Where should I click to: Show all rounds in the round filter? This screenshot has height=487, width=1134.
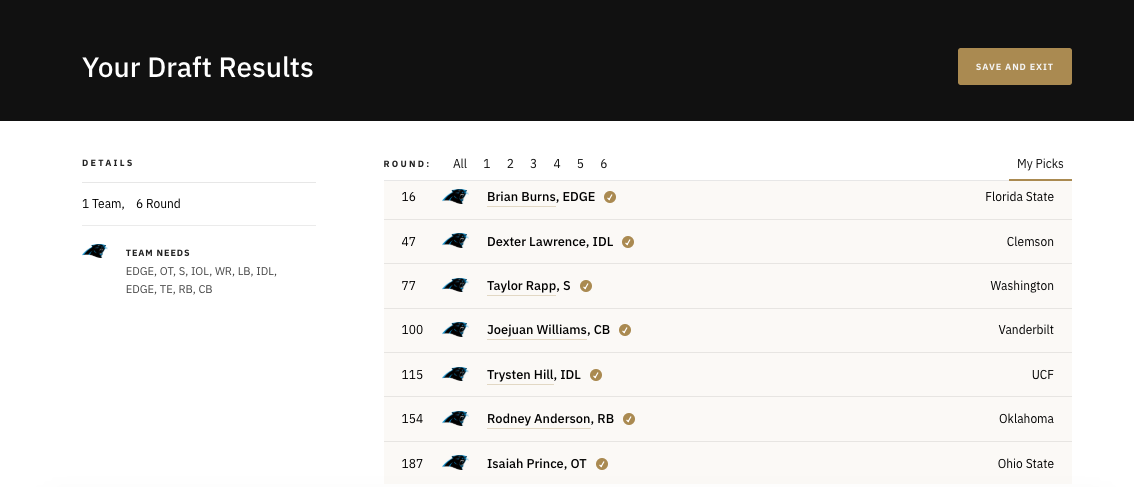click(x=460, y=164)
